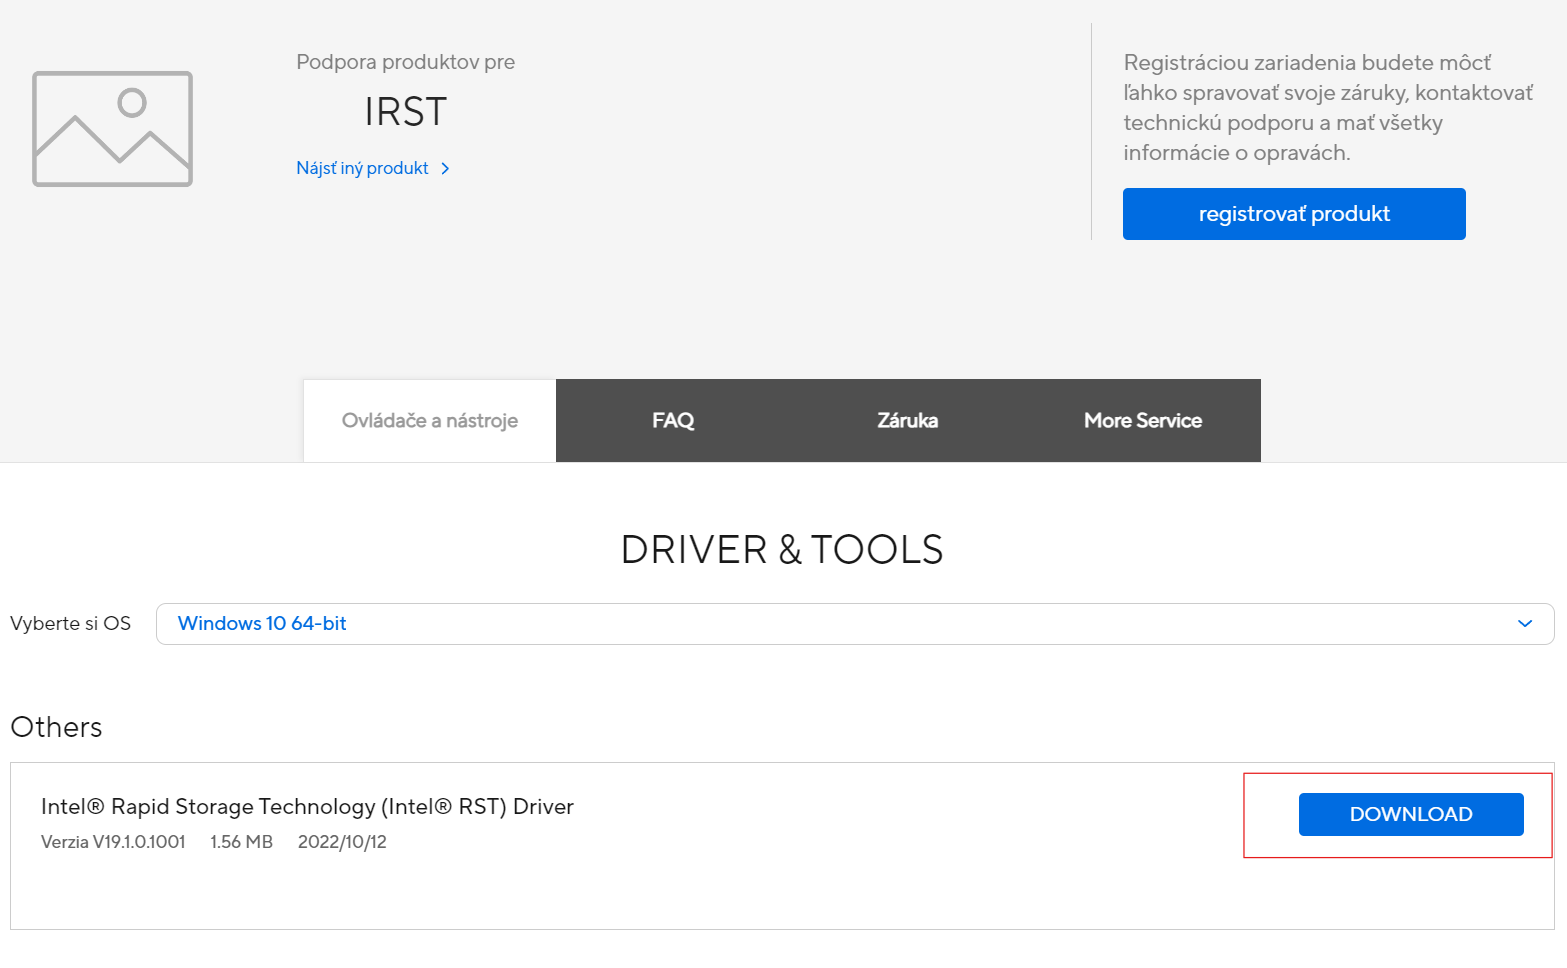Click the product image placeholder icon
Image resolution: width=1567 pixels, height=968 pixels.
[112, 128]
